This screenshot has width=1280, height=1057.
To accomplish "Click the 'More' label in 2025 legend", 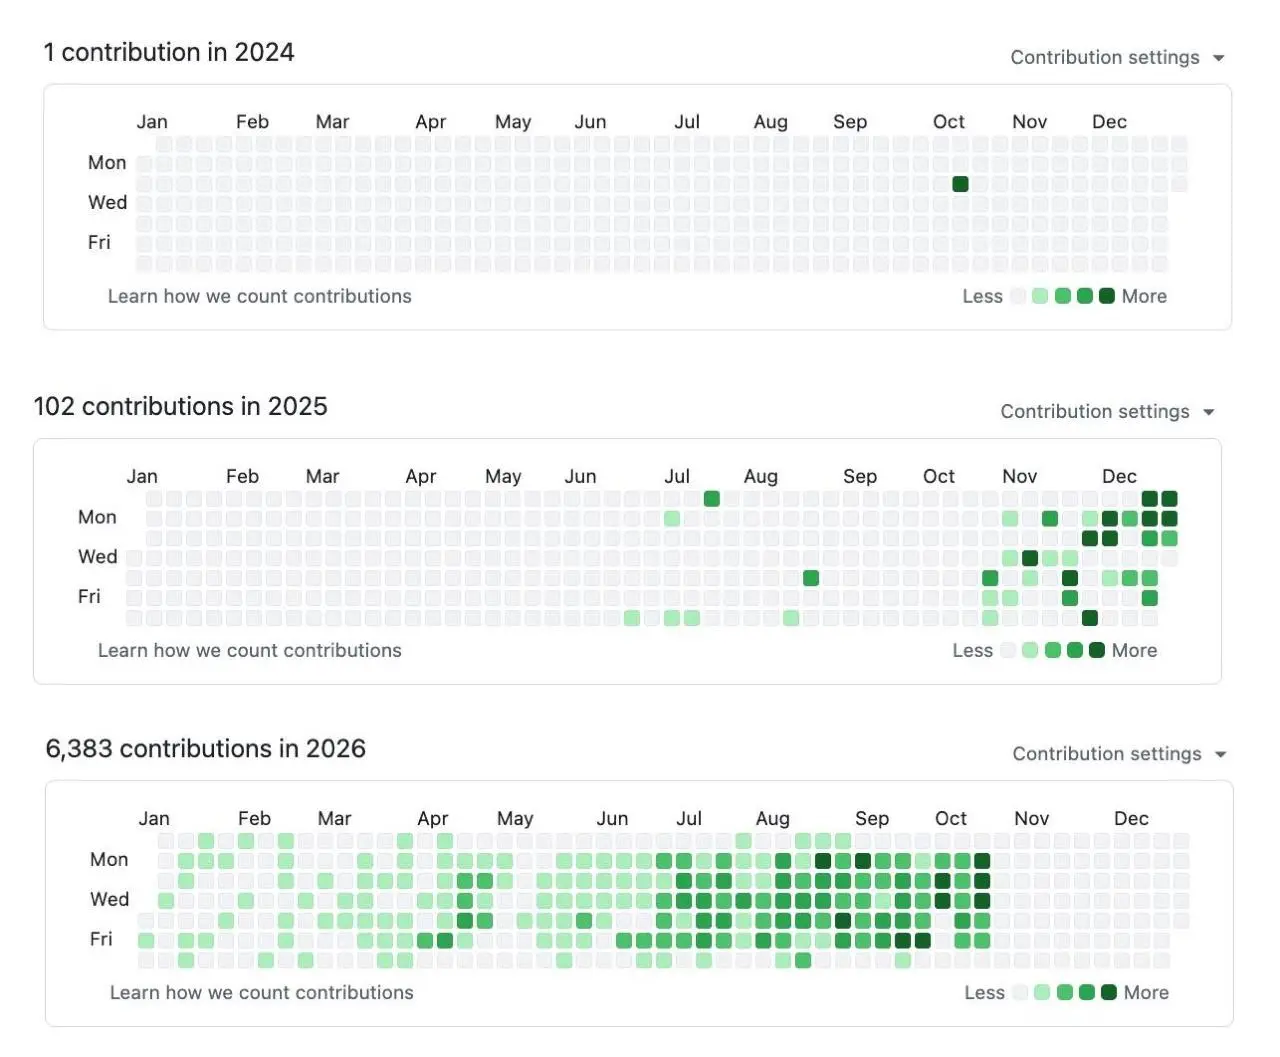I will coord(1134,650).
